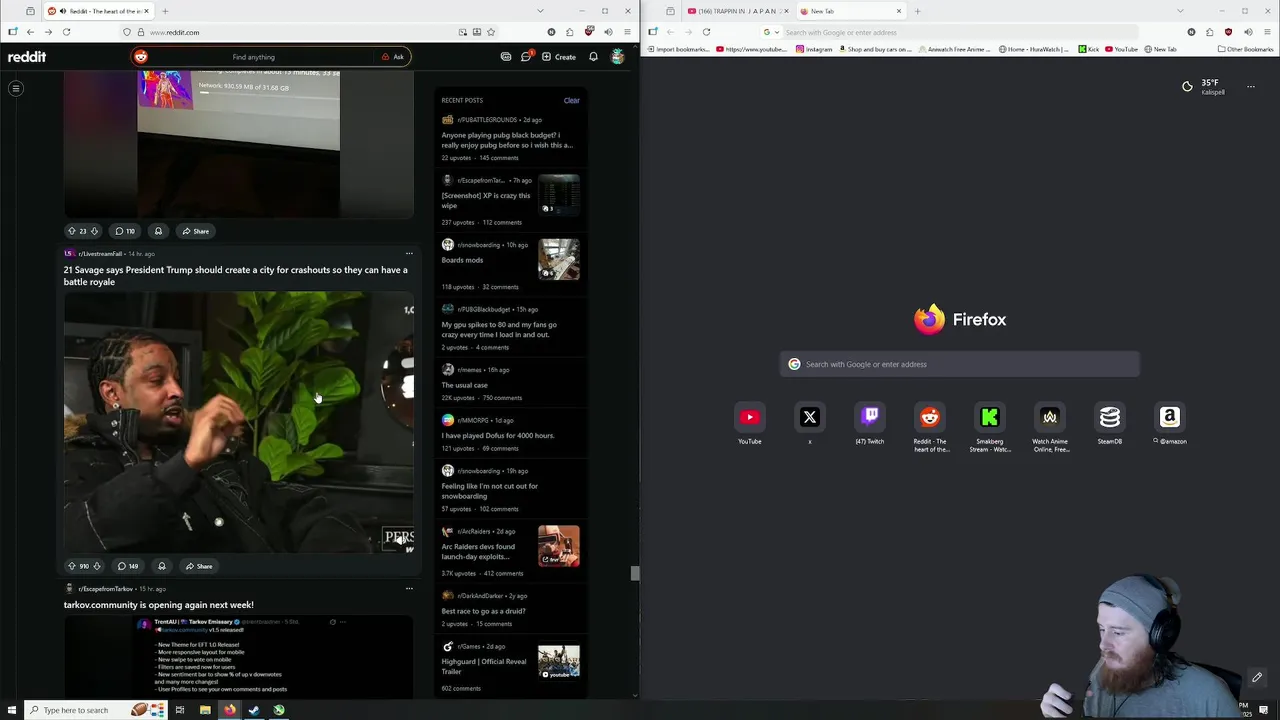Open overflow menu of tarkov.community post
Viewport: 1280px width, 720px height.
point(408,588)
